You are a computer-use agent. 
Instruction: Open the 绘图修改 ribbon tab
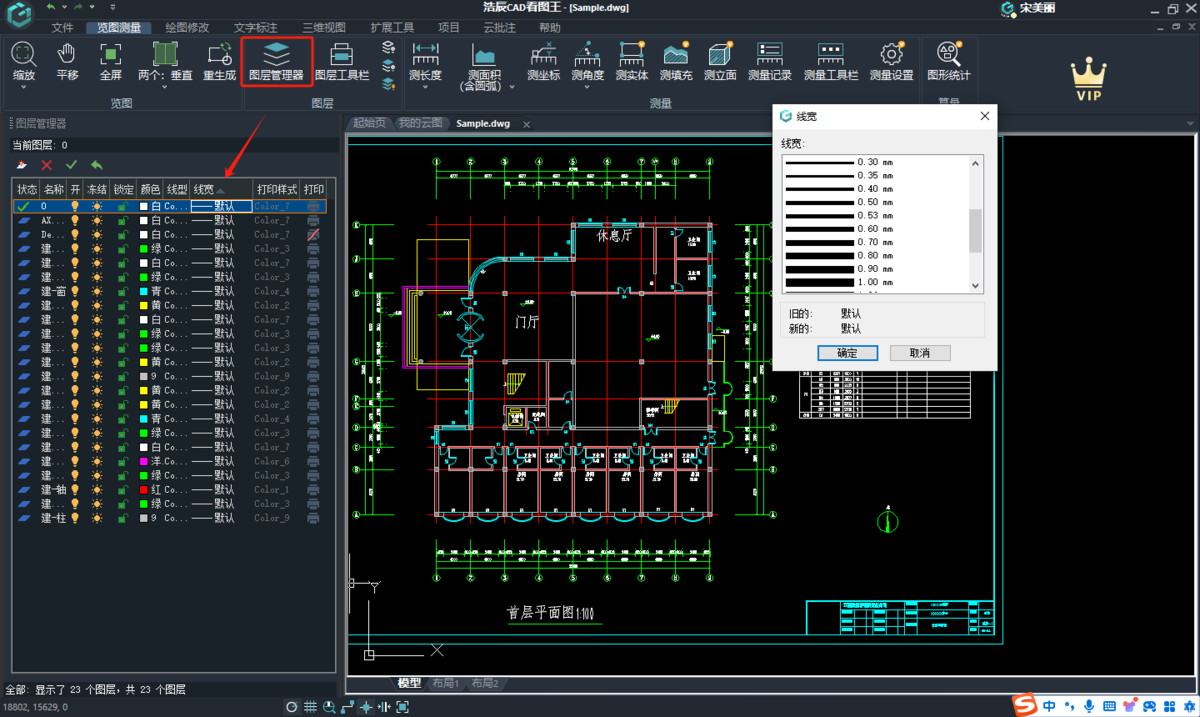(x=187, y=28)
